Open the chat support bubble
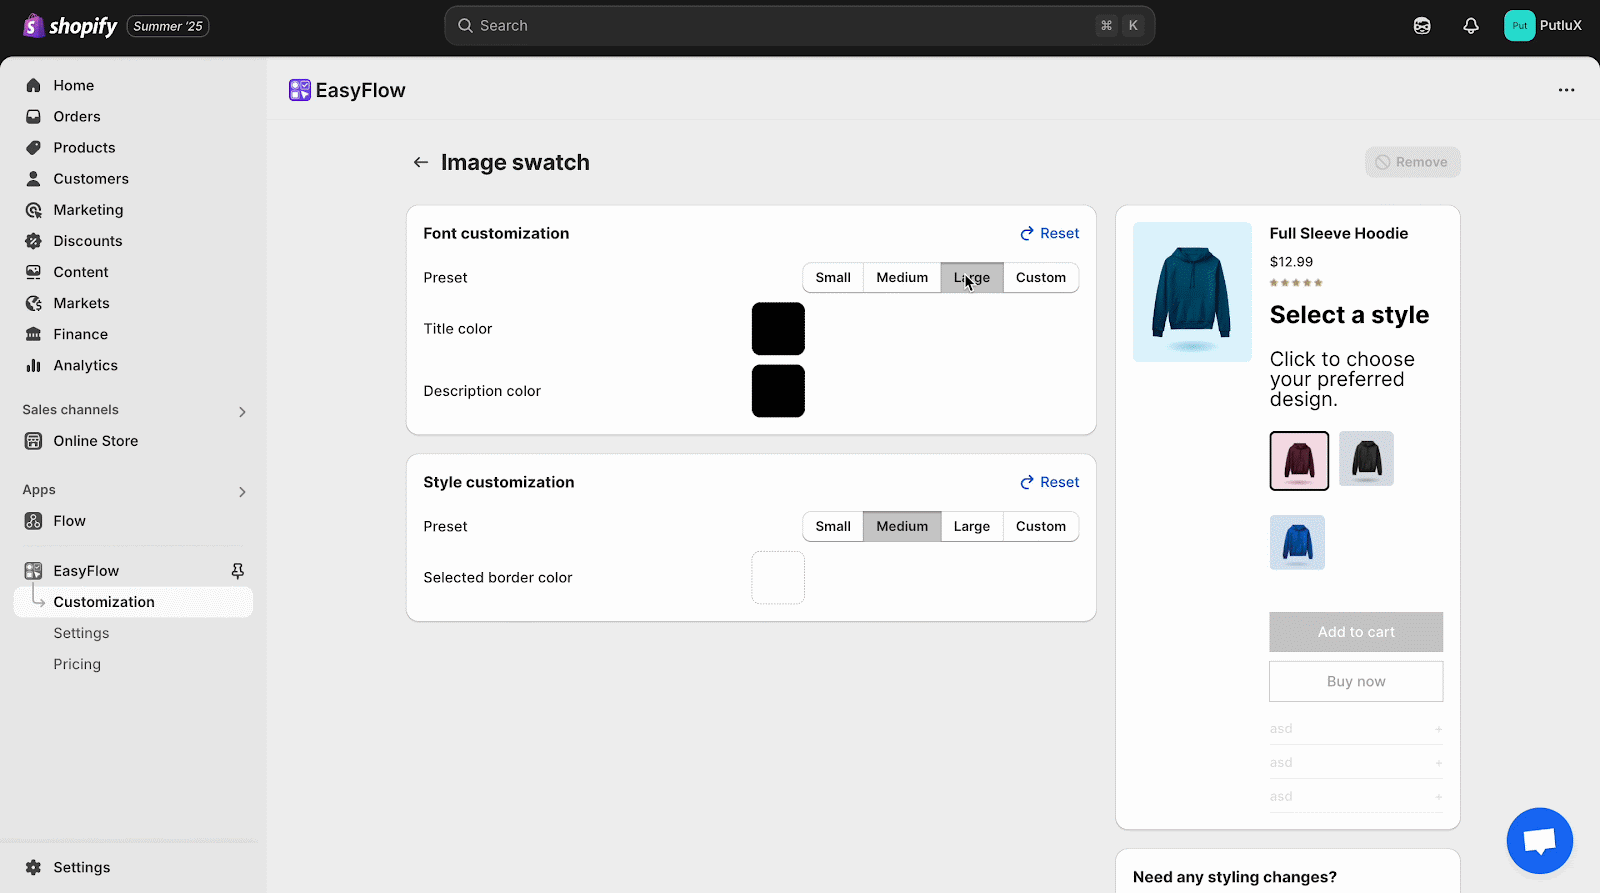The width and height of the screenshot is (1600, 893). click(x=1540, y=841)
